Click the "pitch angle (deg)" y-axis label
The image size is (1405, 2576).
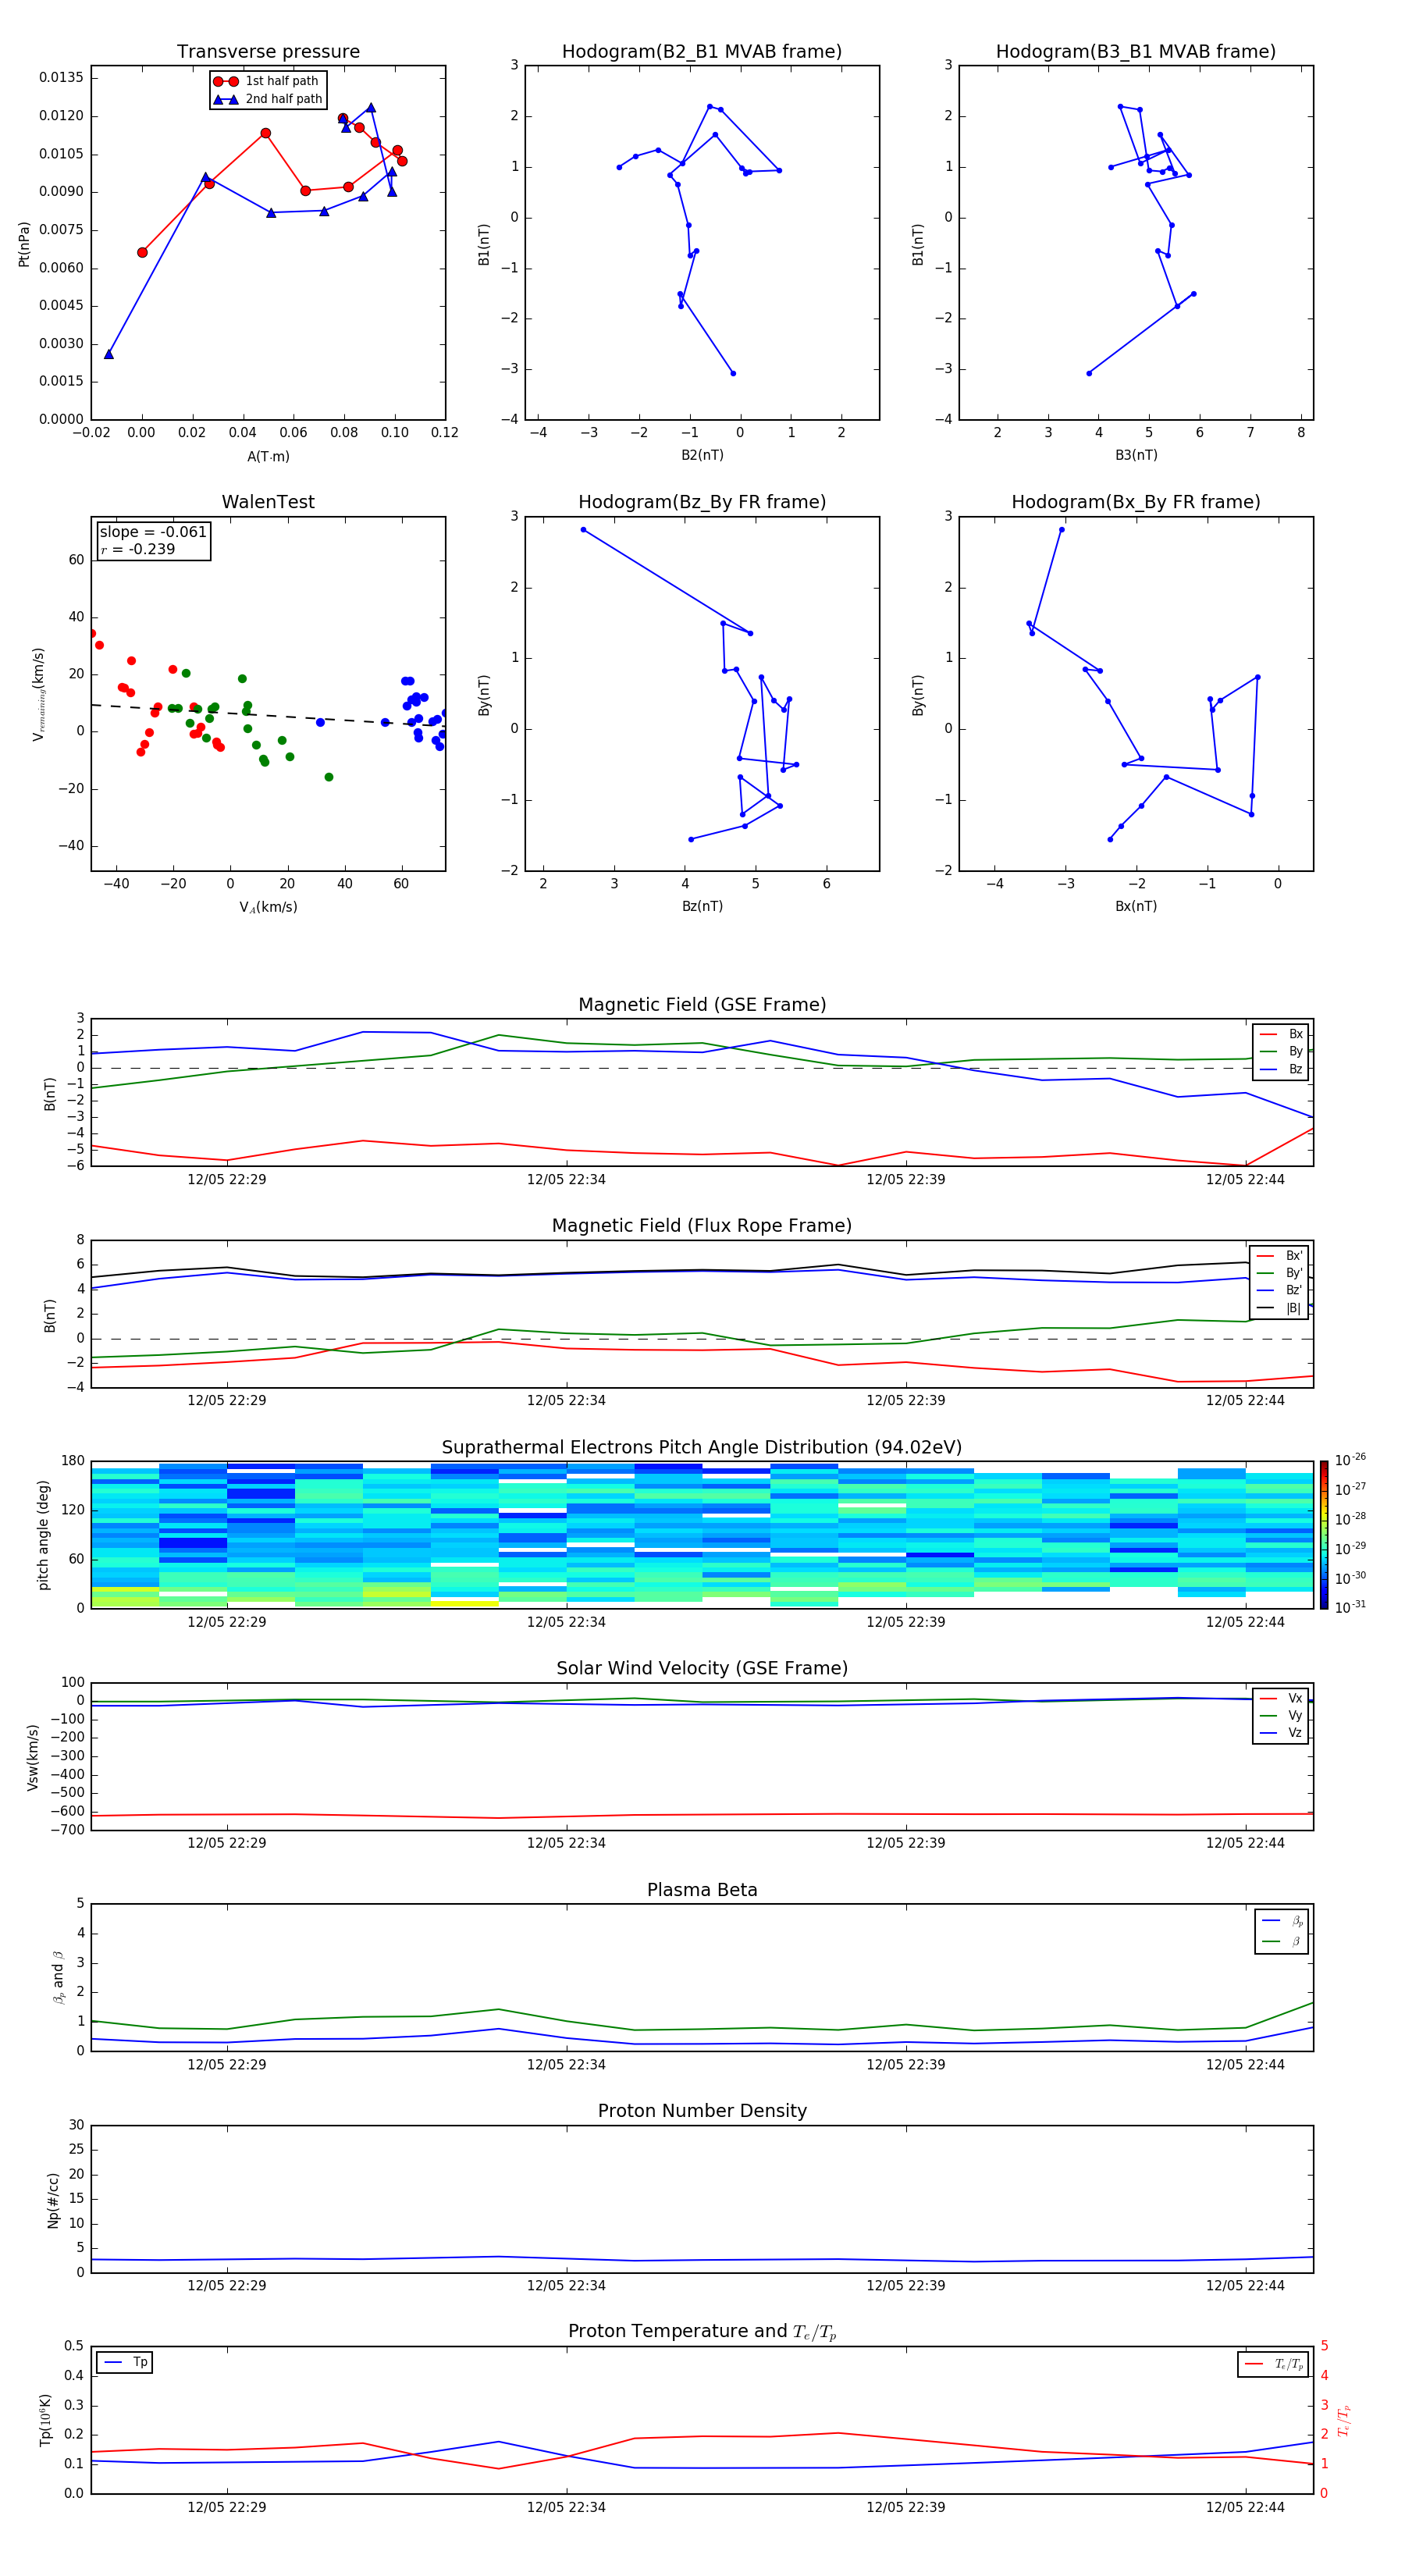[43, 1535]
